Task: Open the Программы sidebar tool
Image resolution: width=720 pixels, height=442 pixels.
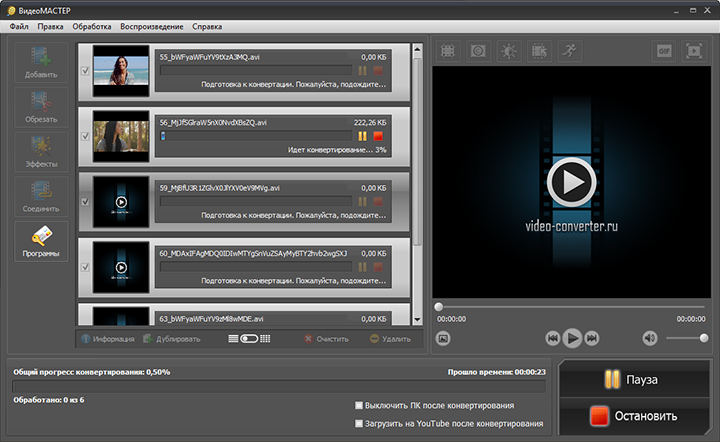Action: [41, 241]
